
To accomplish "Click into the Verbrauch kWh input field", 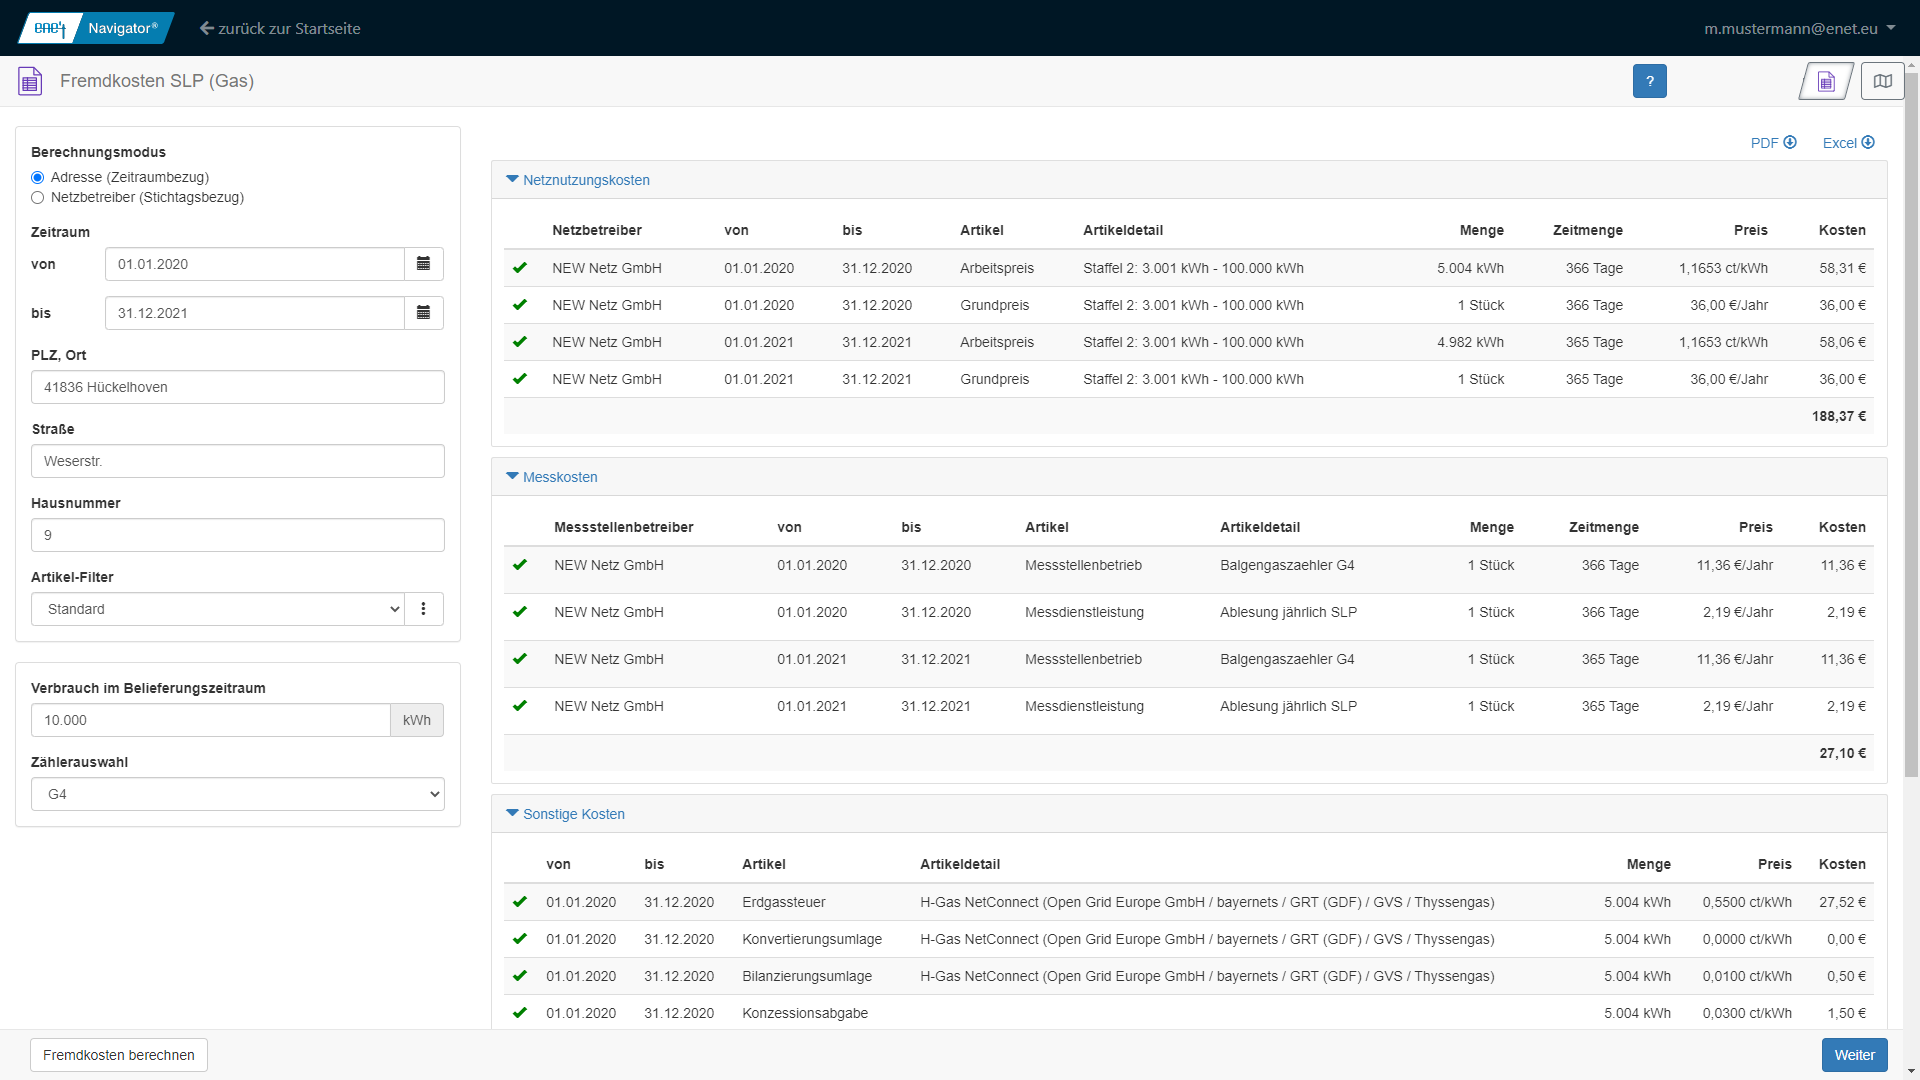I will pos(210,720).
